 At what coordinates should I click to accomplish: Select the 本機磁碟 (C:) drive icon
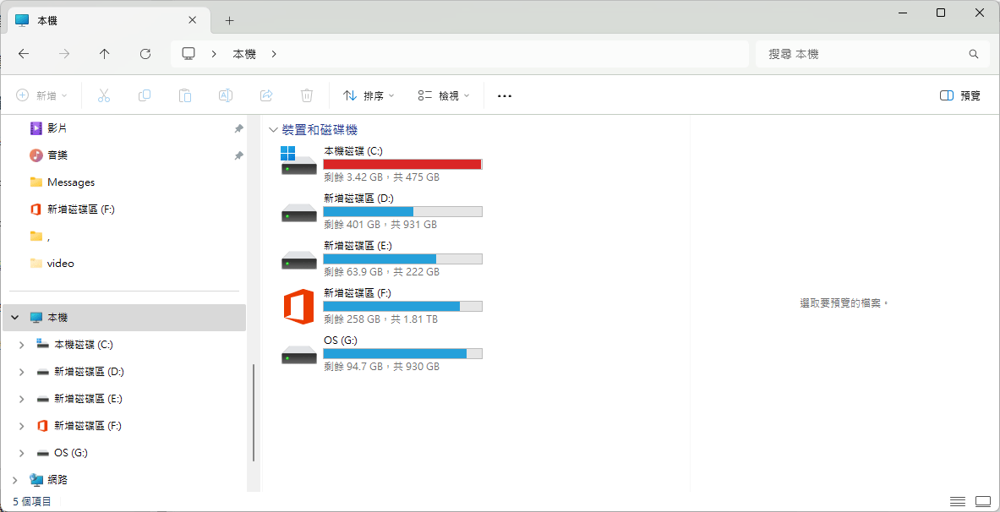[x=299, y=164]
